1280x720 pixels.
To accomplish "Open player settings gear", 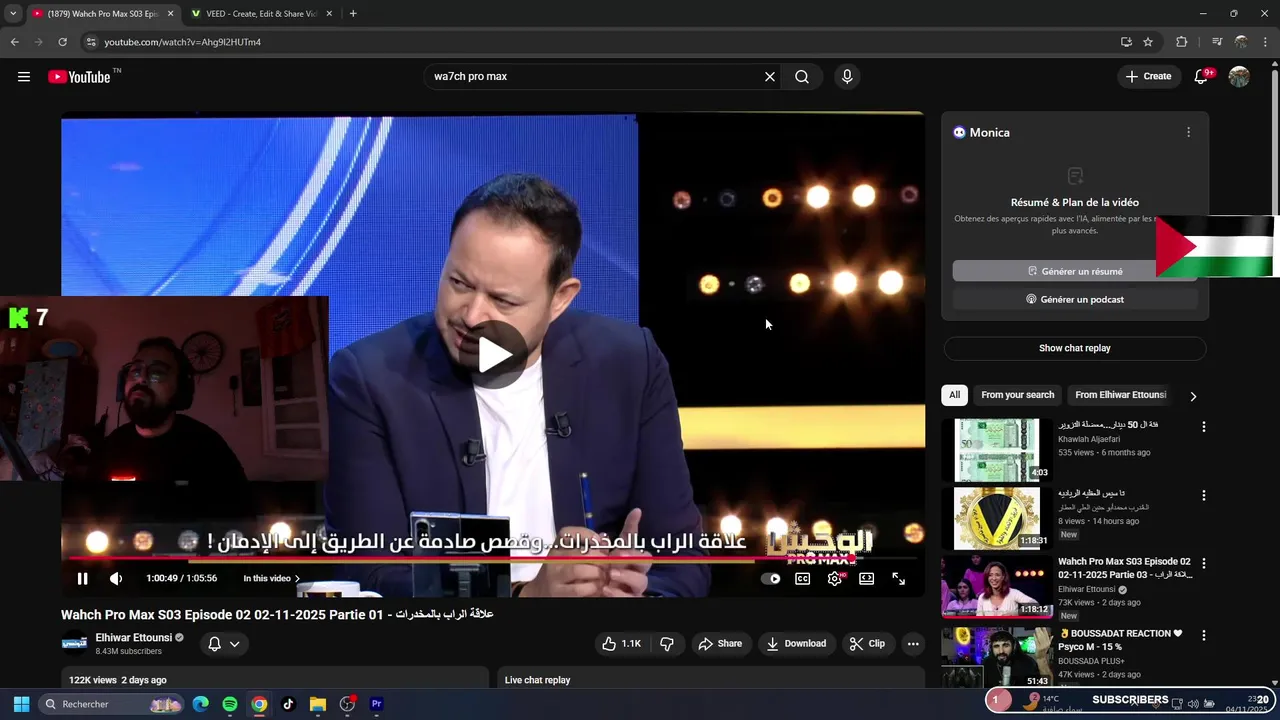I will (835, 578).
